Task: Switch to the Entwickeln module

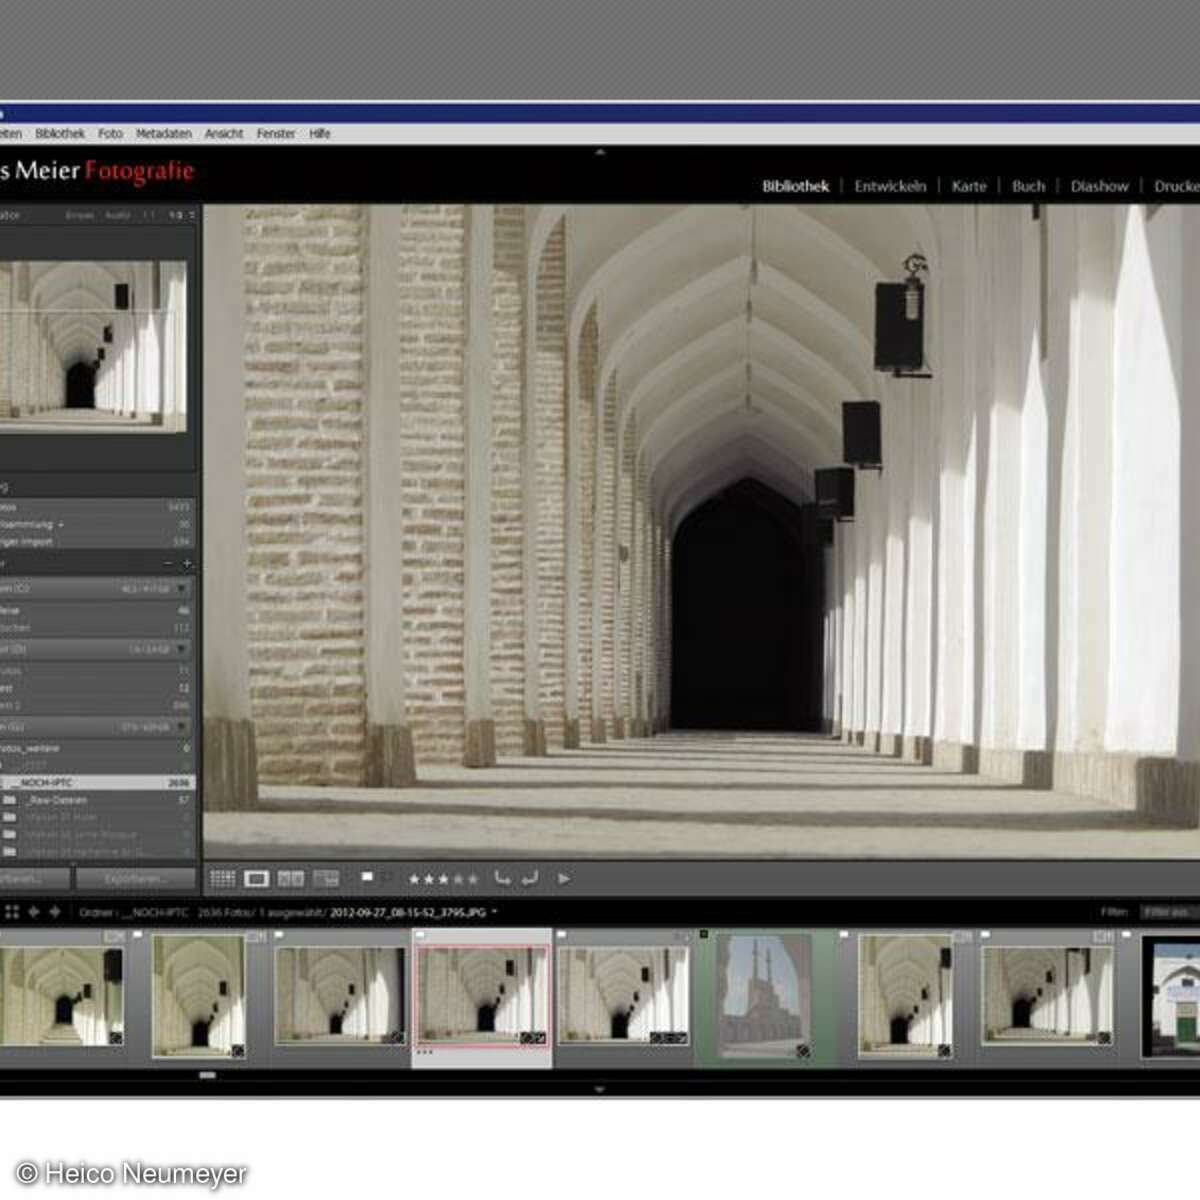Action: coord(893,186)
